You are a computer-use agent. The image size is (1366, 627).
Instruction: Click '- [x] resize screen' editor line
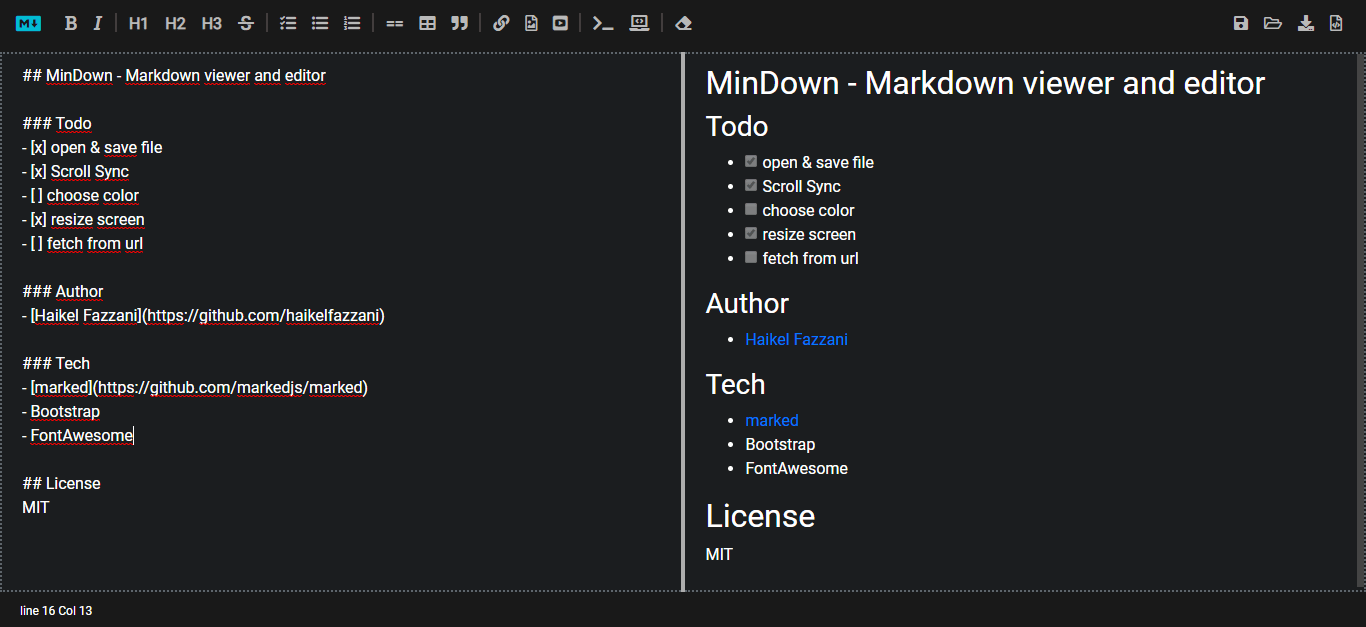83,219
